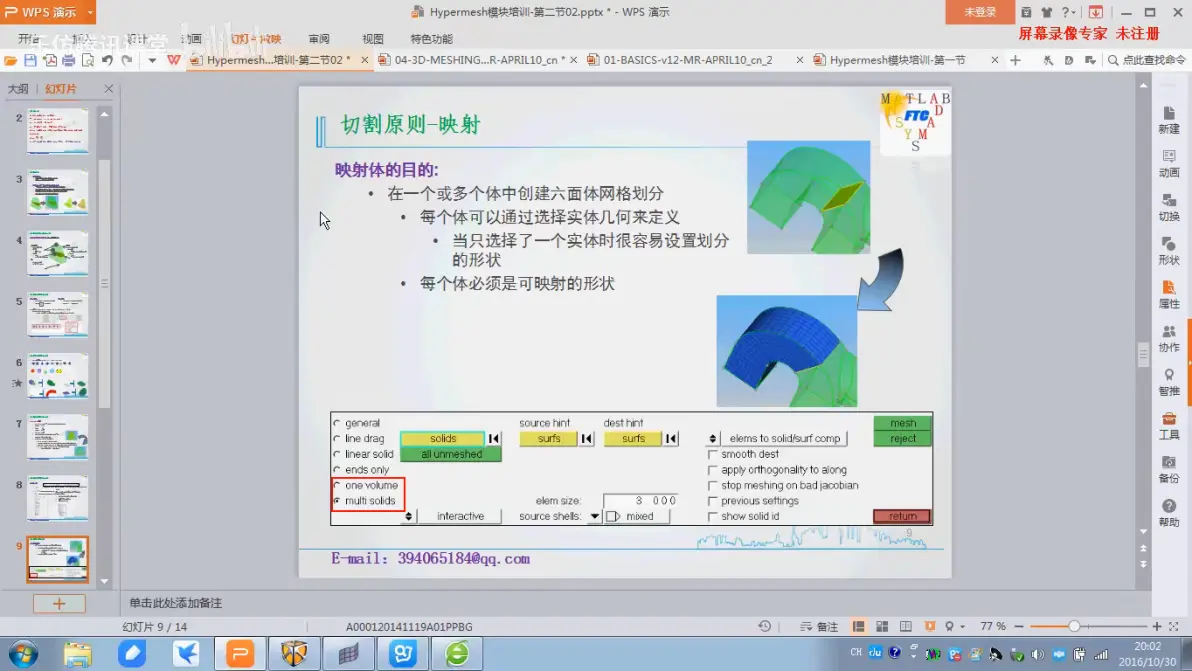Click the export to PDF icon

coord(49,60)
